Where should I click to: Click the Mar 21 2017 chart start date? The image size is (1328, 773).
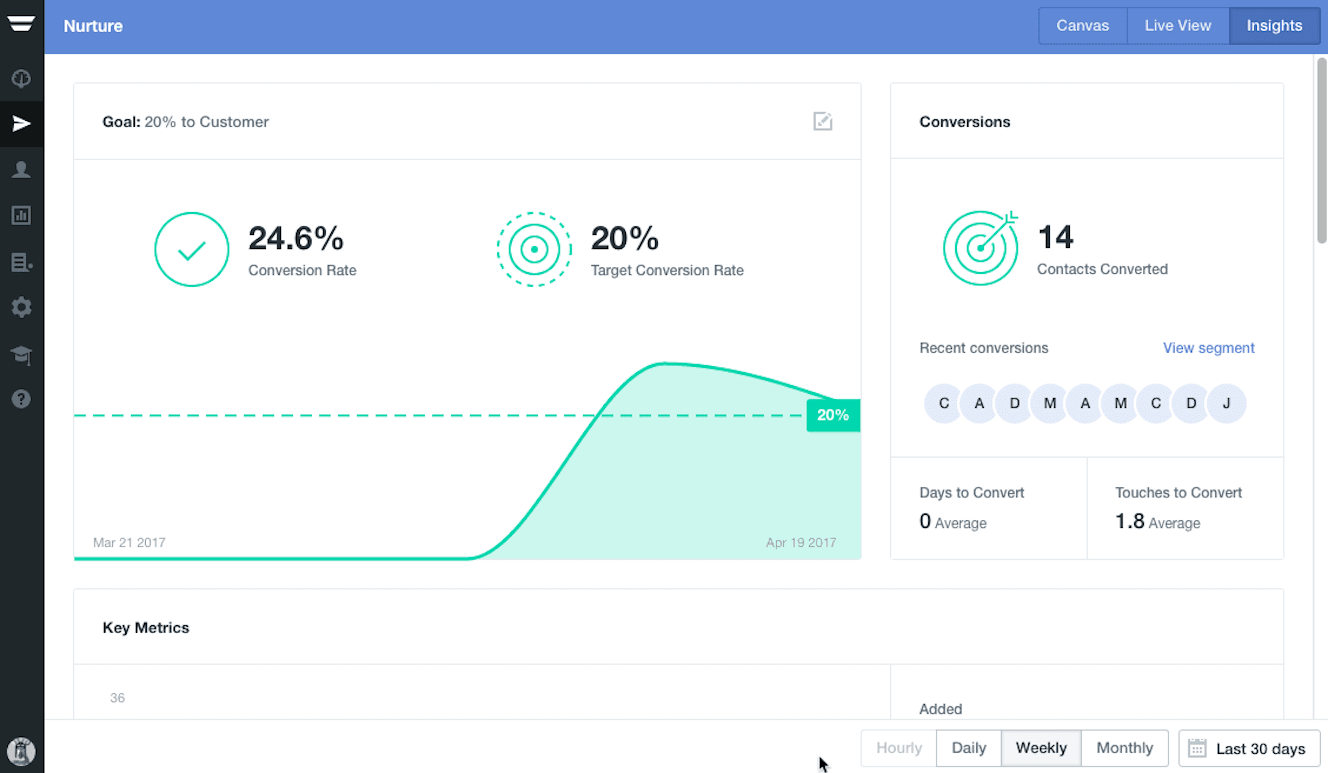tap(129, 543)
